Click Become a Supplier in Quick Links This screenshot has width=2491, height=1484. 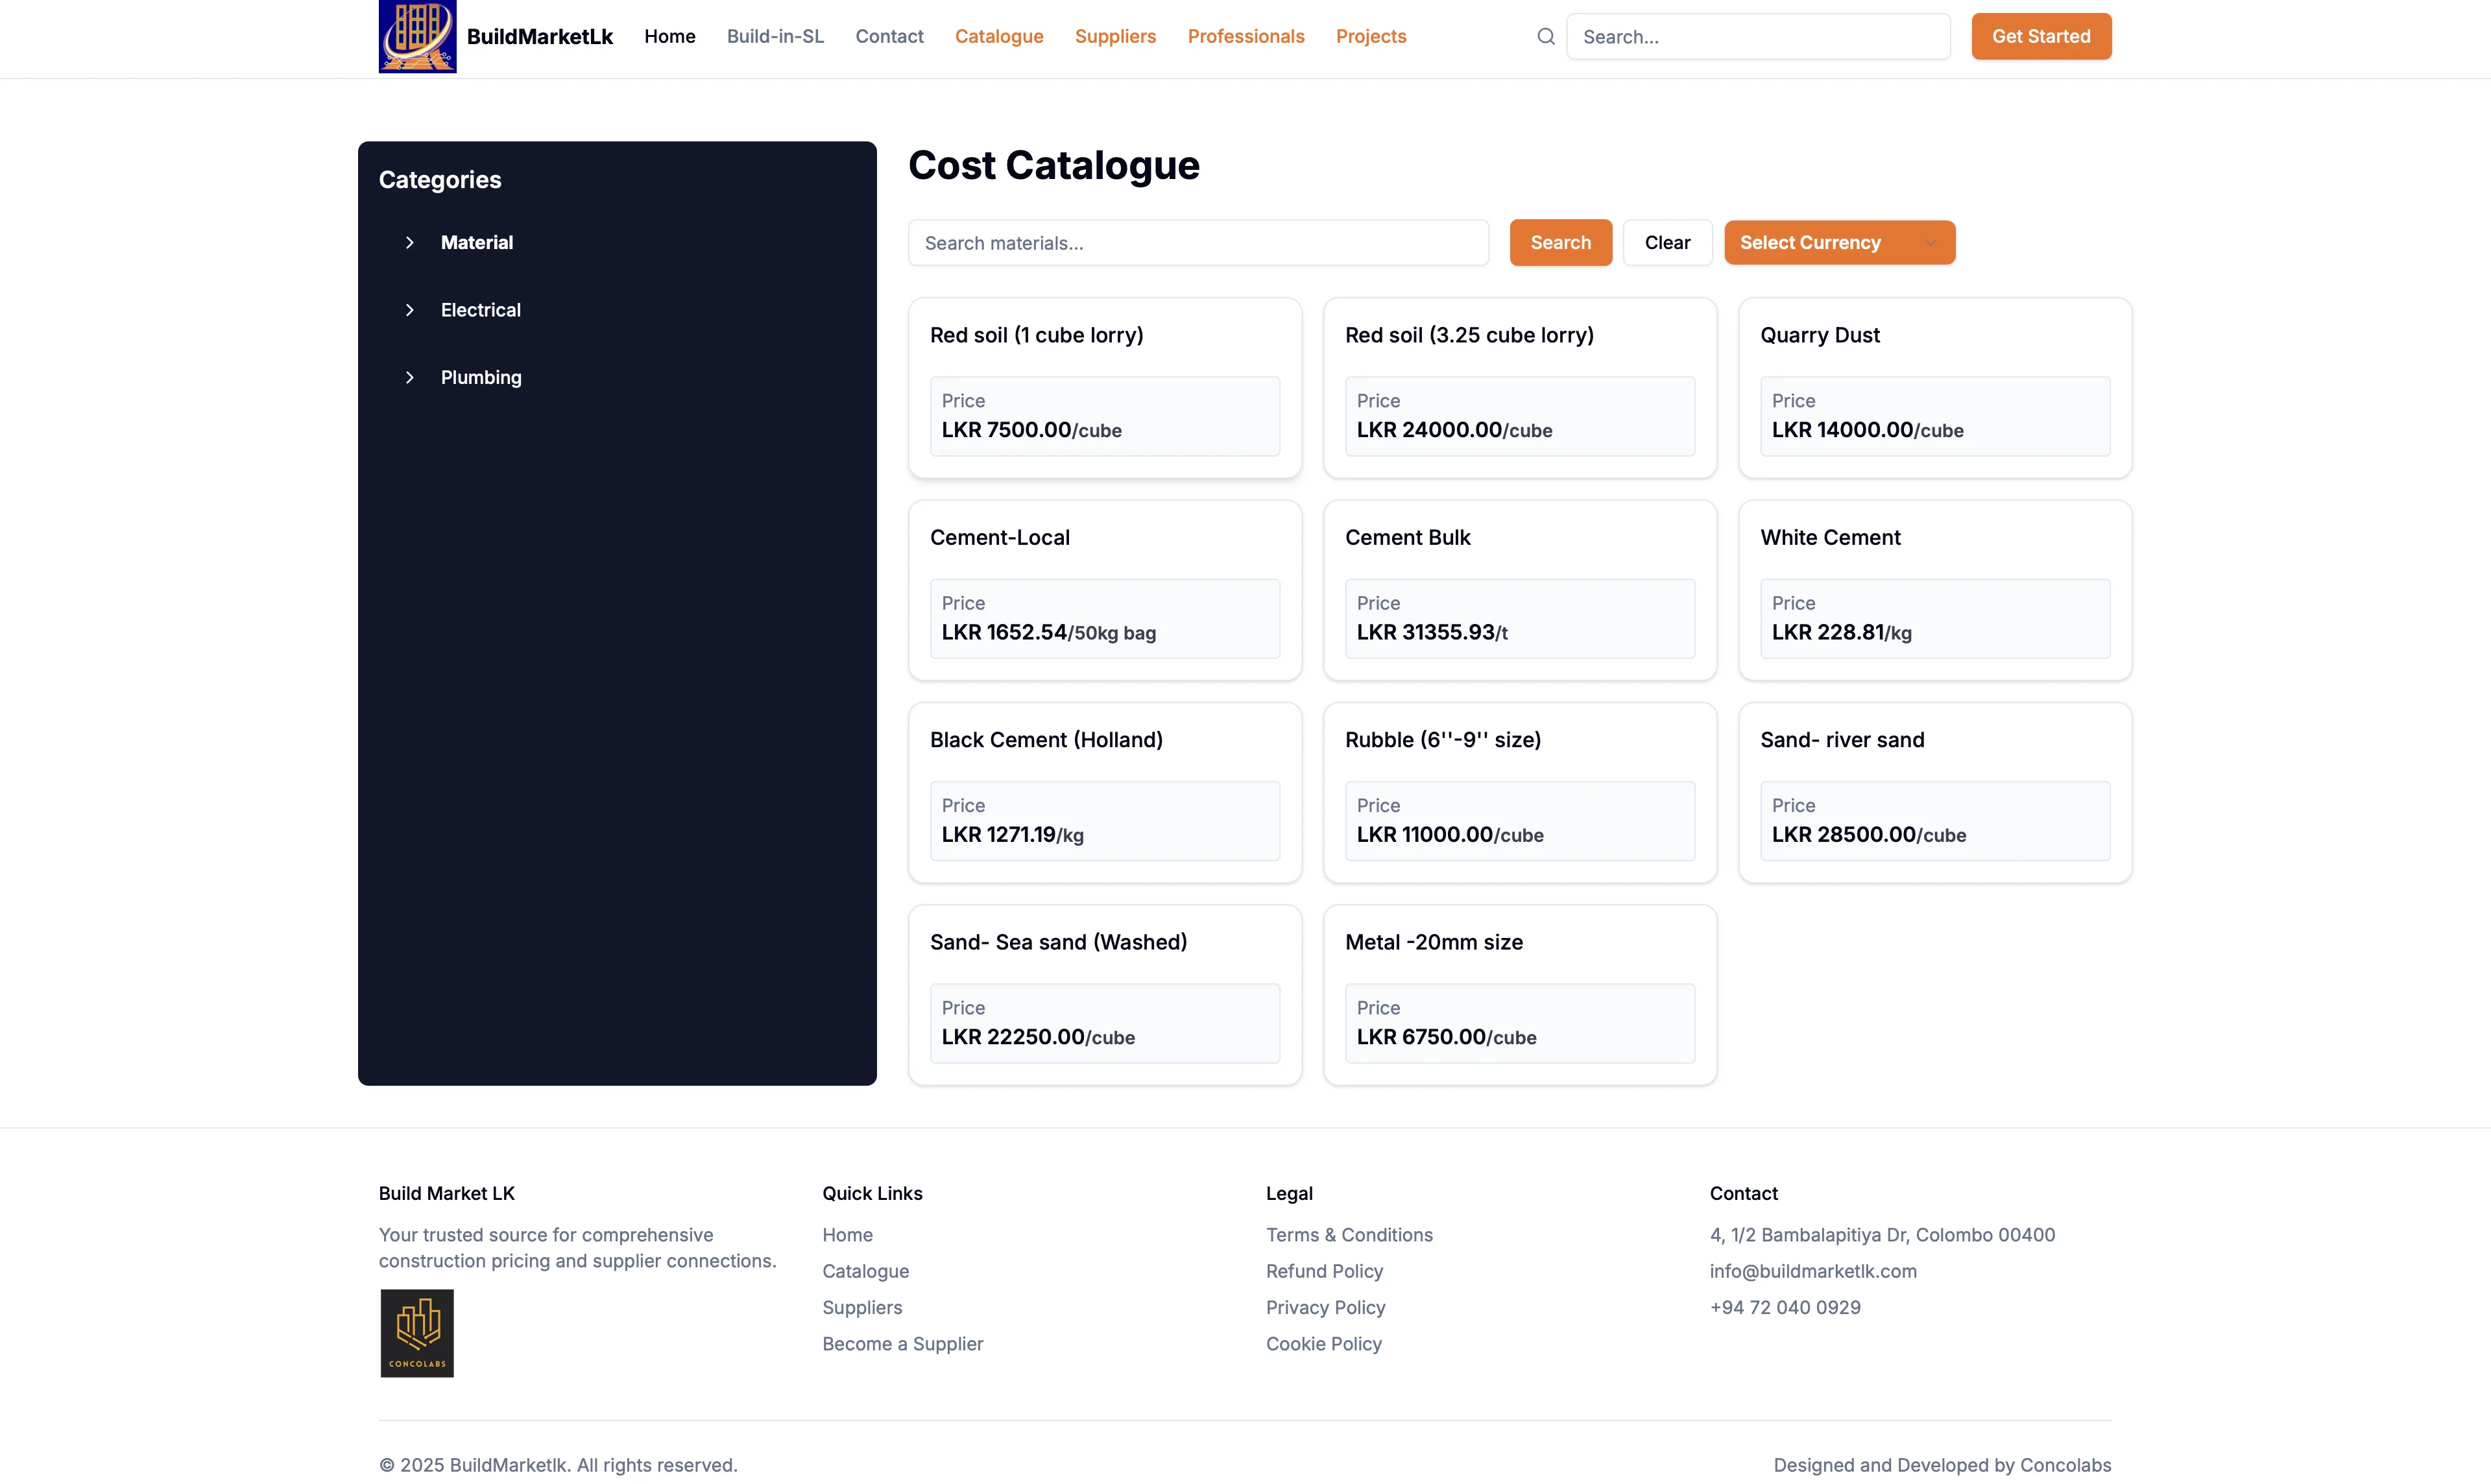coord(901,1344)
